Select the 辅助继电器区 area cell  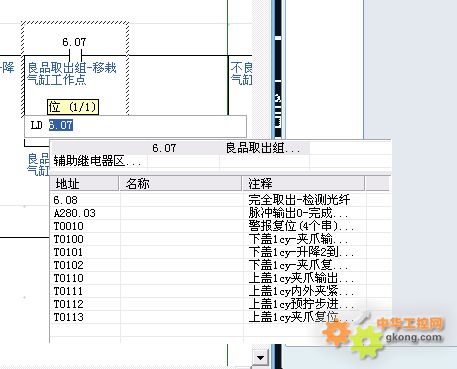point(99,161)
